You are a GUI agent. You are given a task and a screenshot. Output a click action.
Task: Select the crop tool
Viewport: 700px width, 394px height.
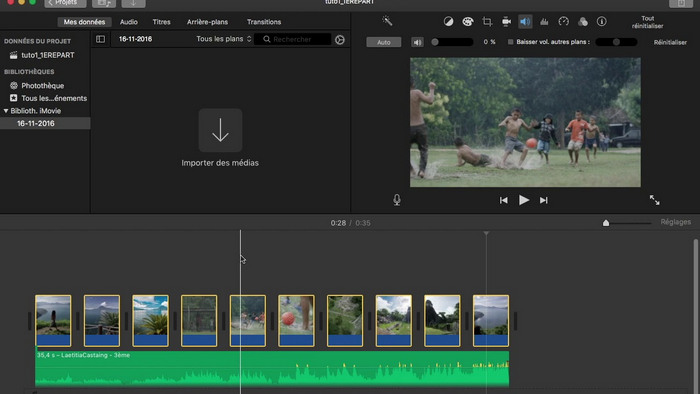487,21
